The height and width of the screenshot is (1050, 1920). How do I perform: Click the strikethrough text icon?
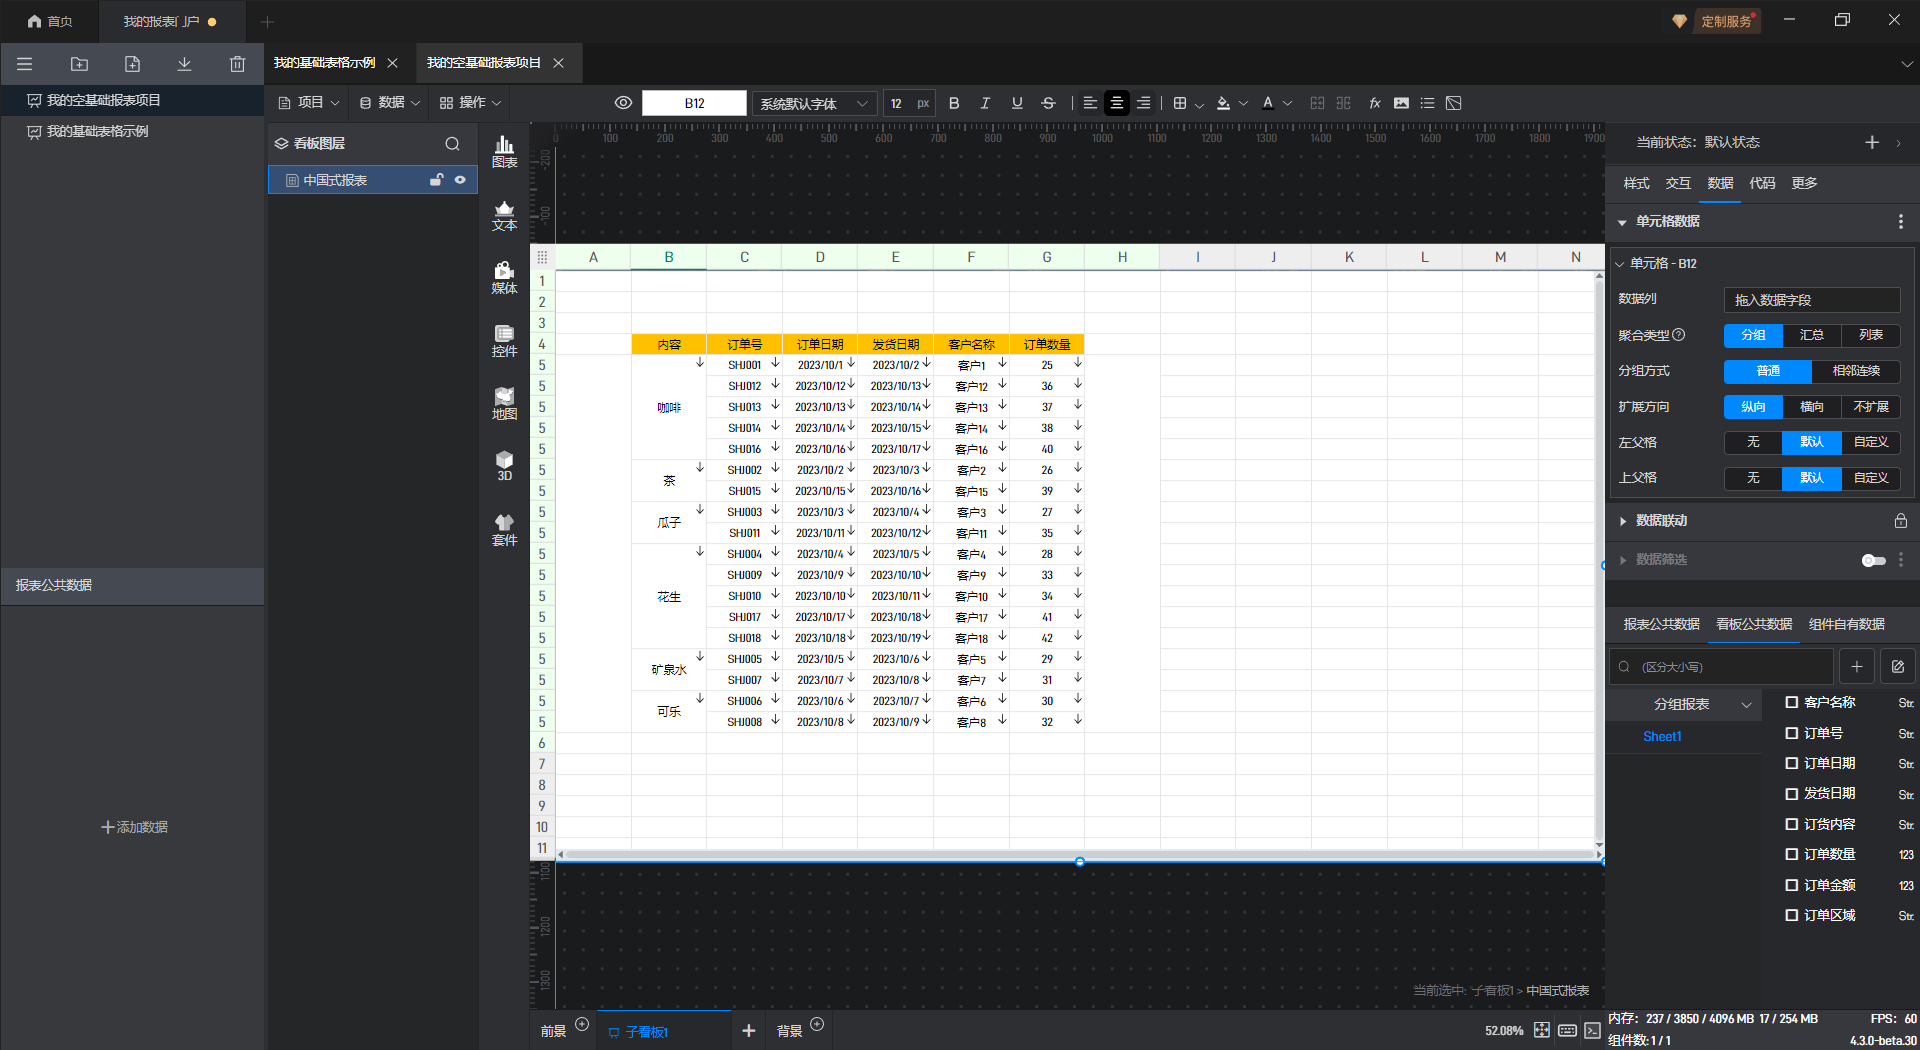point(1048,103)
